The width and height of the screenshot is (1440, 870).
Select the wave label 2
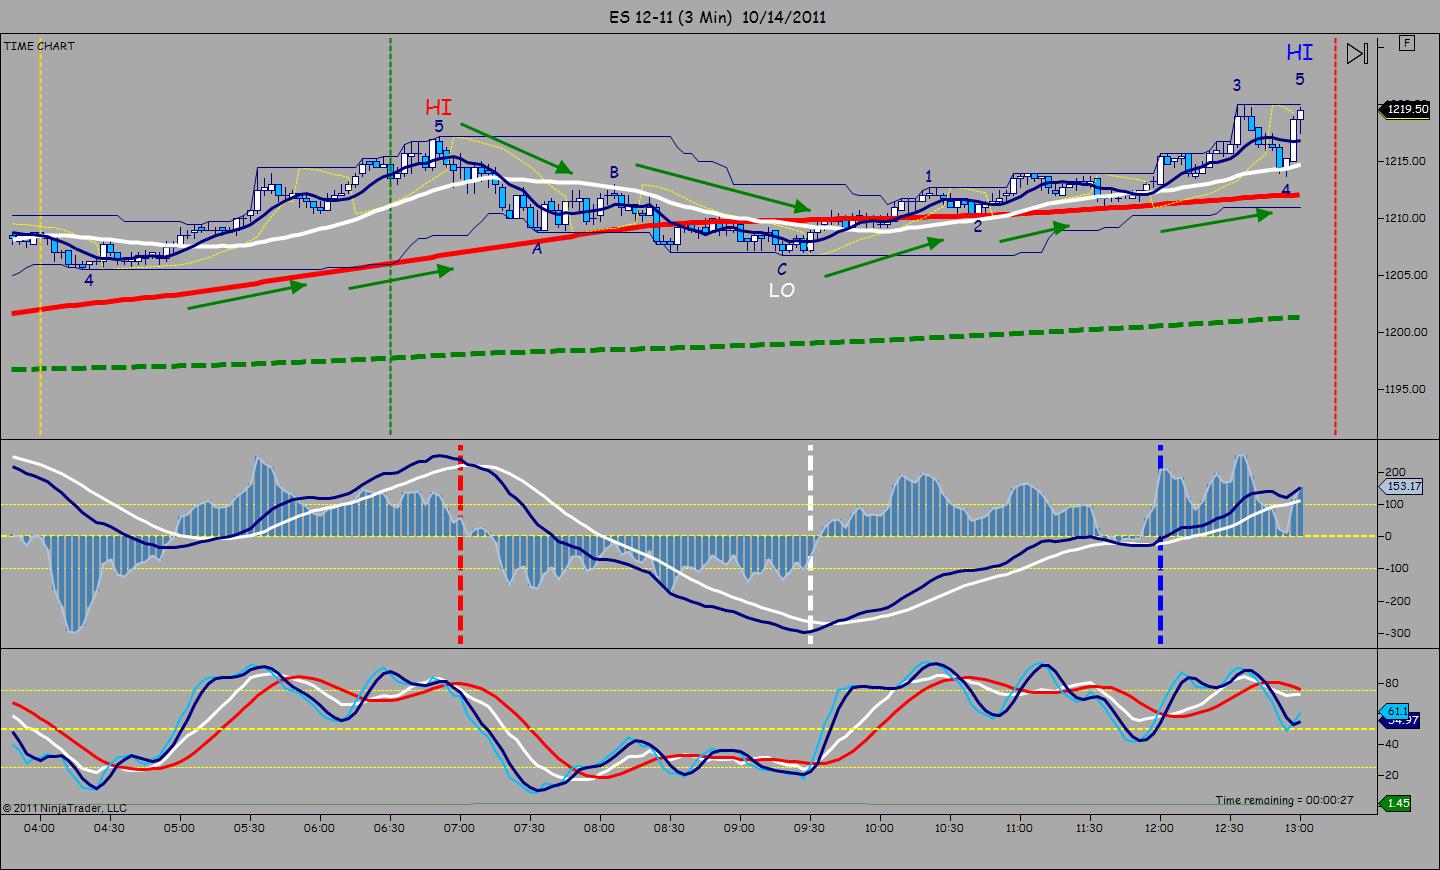coord(978,226)
